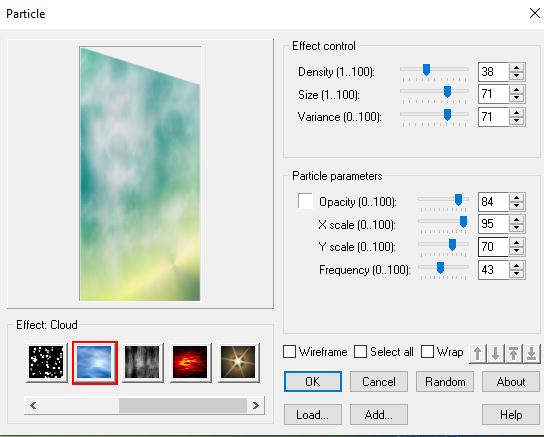Image resolution: width=544 pixels, height=437 pixels.
Task: Increase Density value with up spinner
Action: pyautogui.click(x=517, y=67)
